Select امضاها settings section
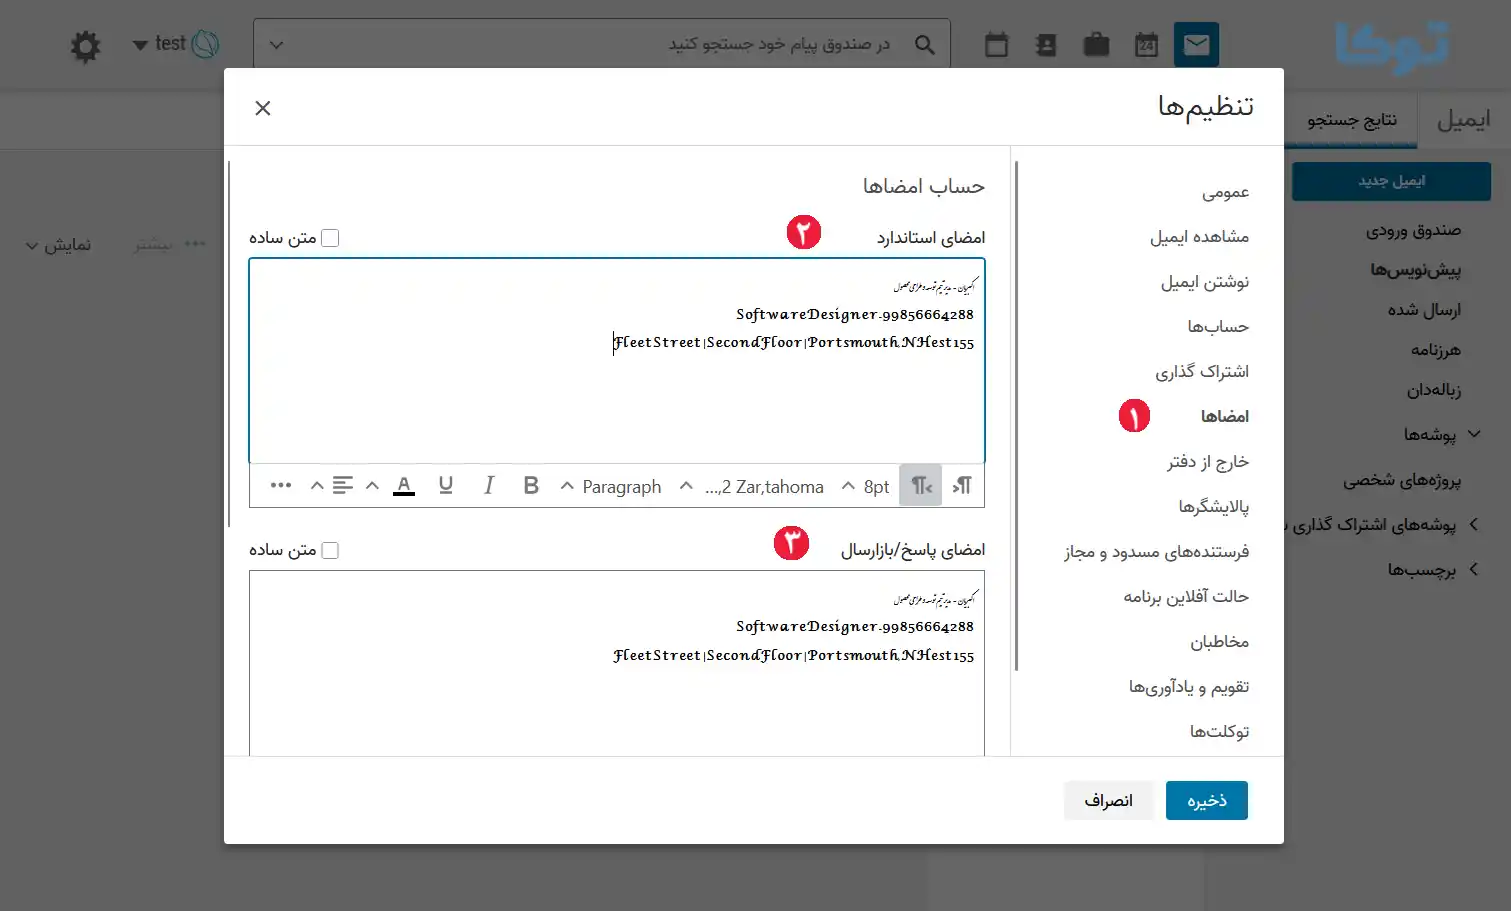1511x911 pixels. point(1224,416)
